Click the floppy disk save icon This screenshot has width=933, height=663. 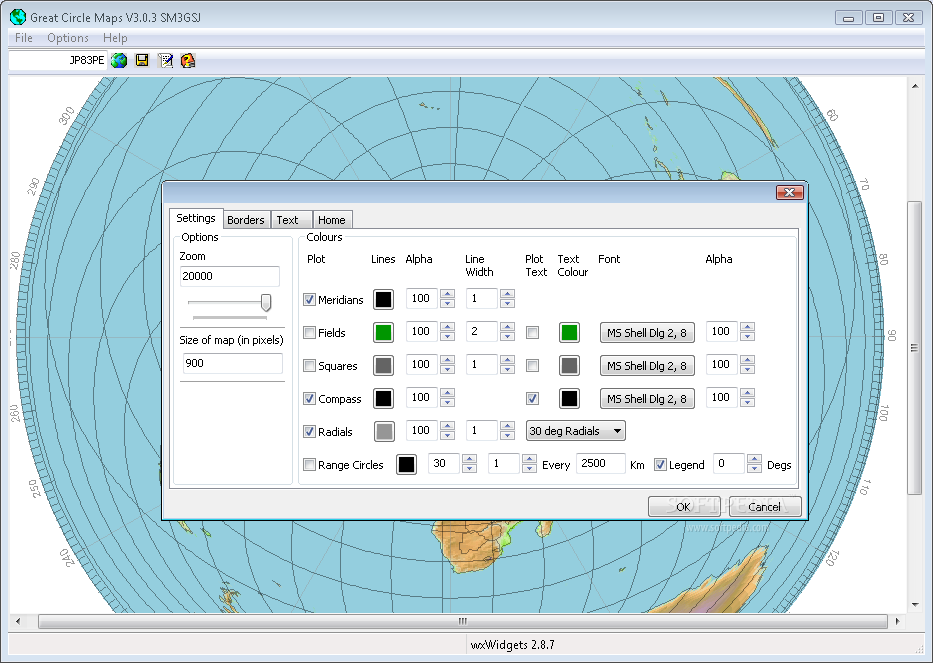point(142,60)
